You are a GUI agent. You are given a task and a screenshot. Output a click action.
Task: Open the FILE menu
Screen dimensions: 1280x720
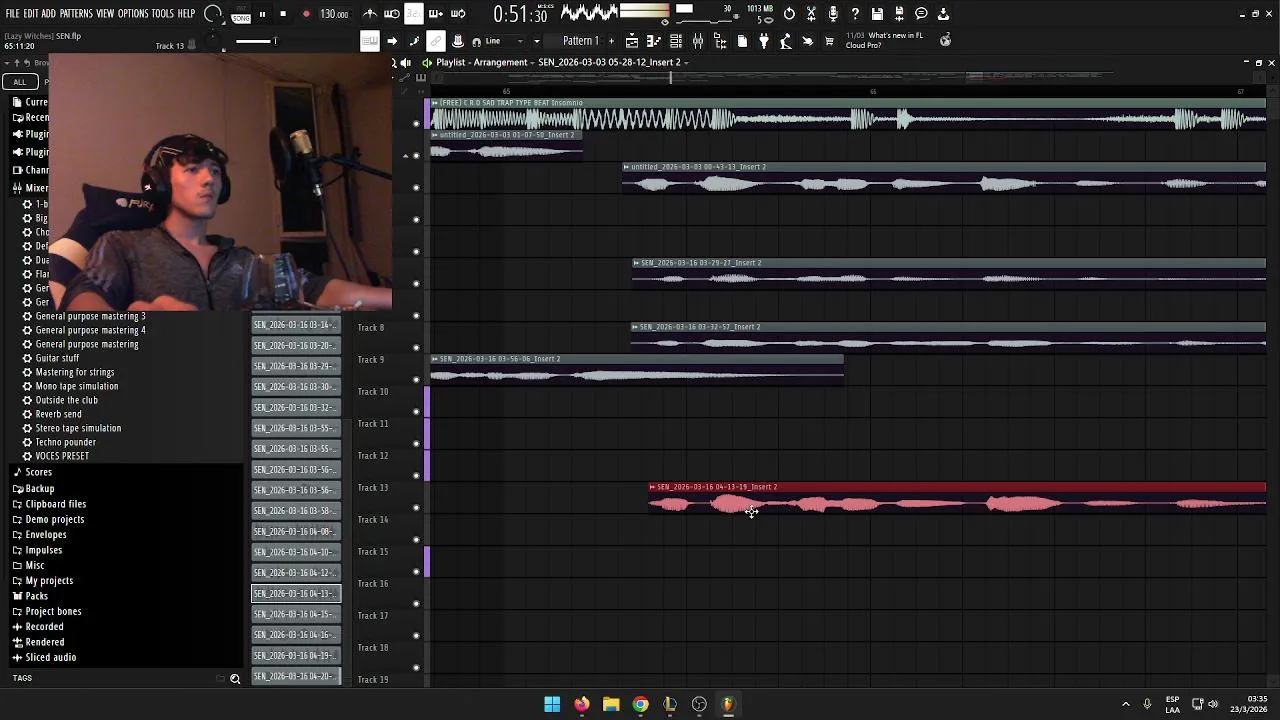(13, 14)
